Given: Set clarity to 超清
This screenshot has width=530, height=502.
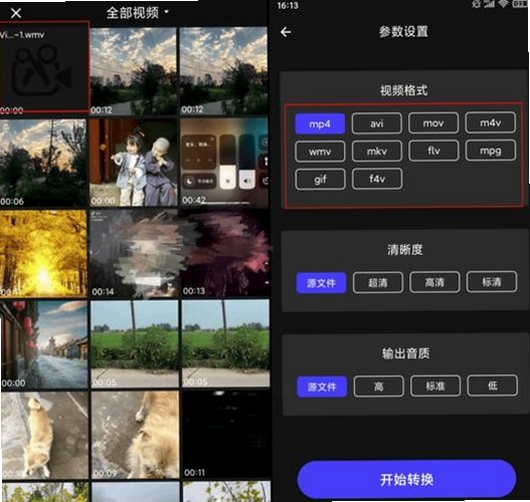Looking at the screenshot, I should (x=378, y=282).
